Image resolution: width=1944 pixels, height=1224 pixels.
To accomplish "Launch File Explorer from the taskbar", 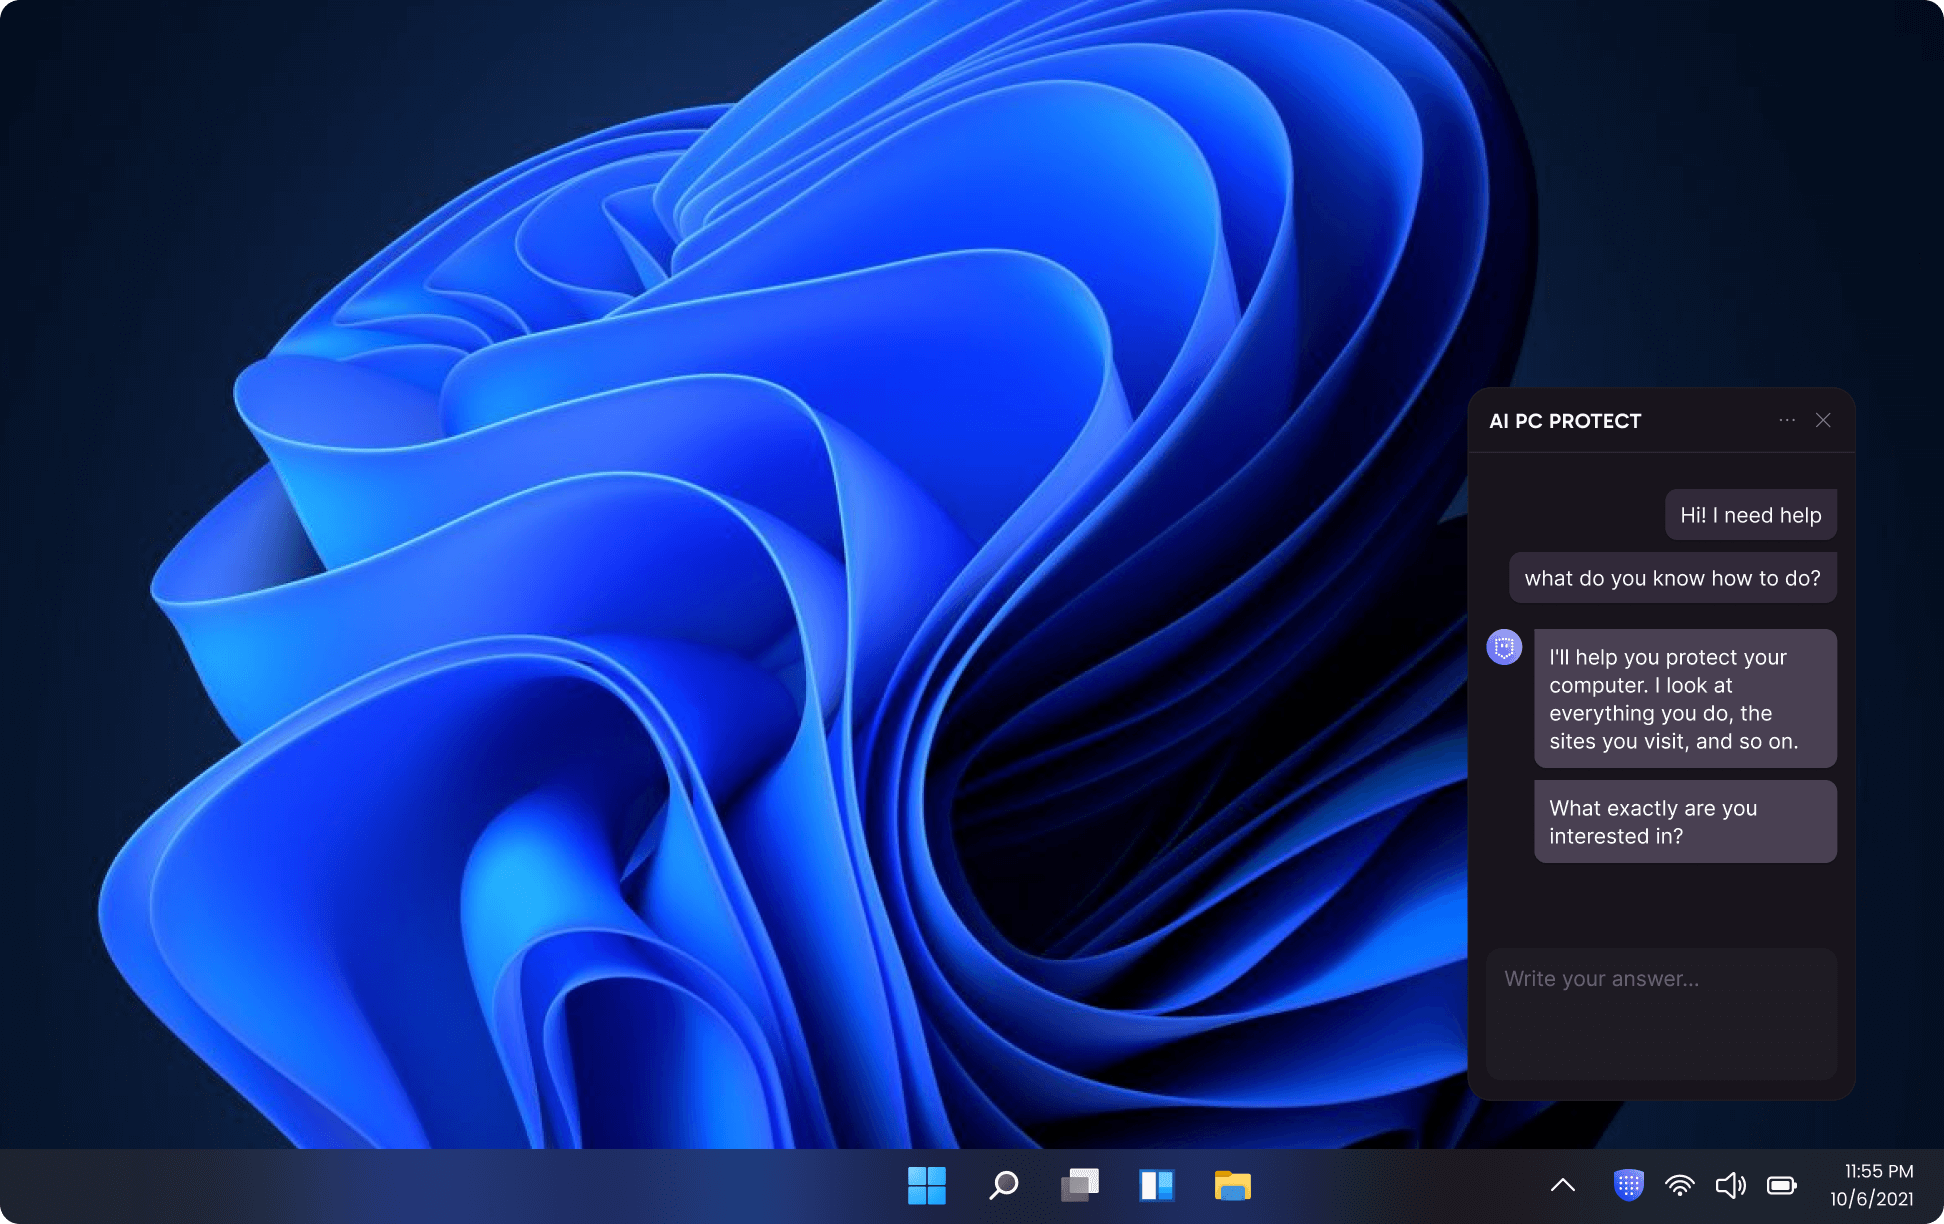I will tap(1232, 1186).
